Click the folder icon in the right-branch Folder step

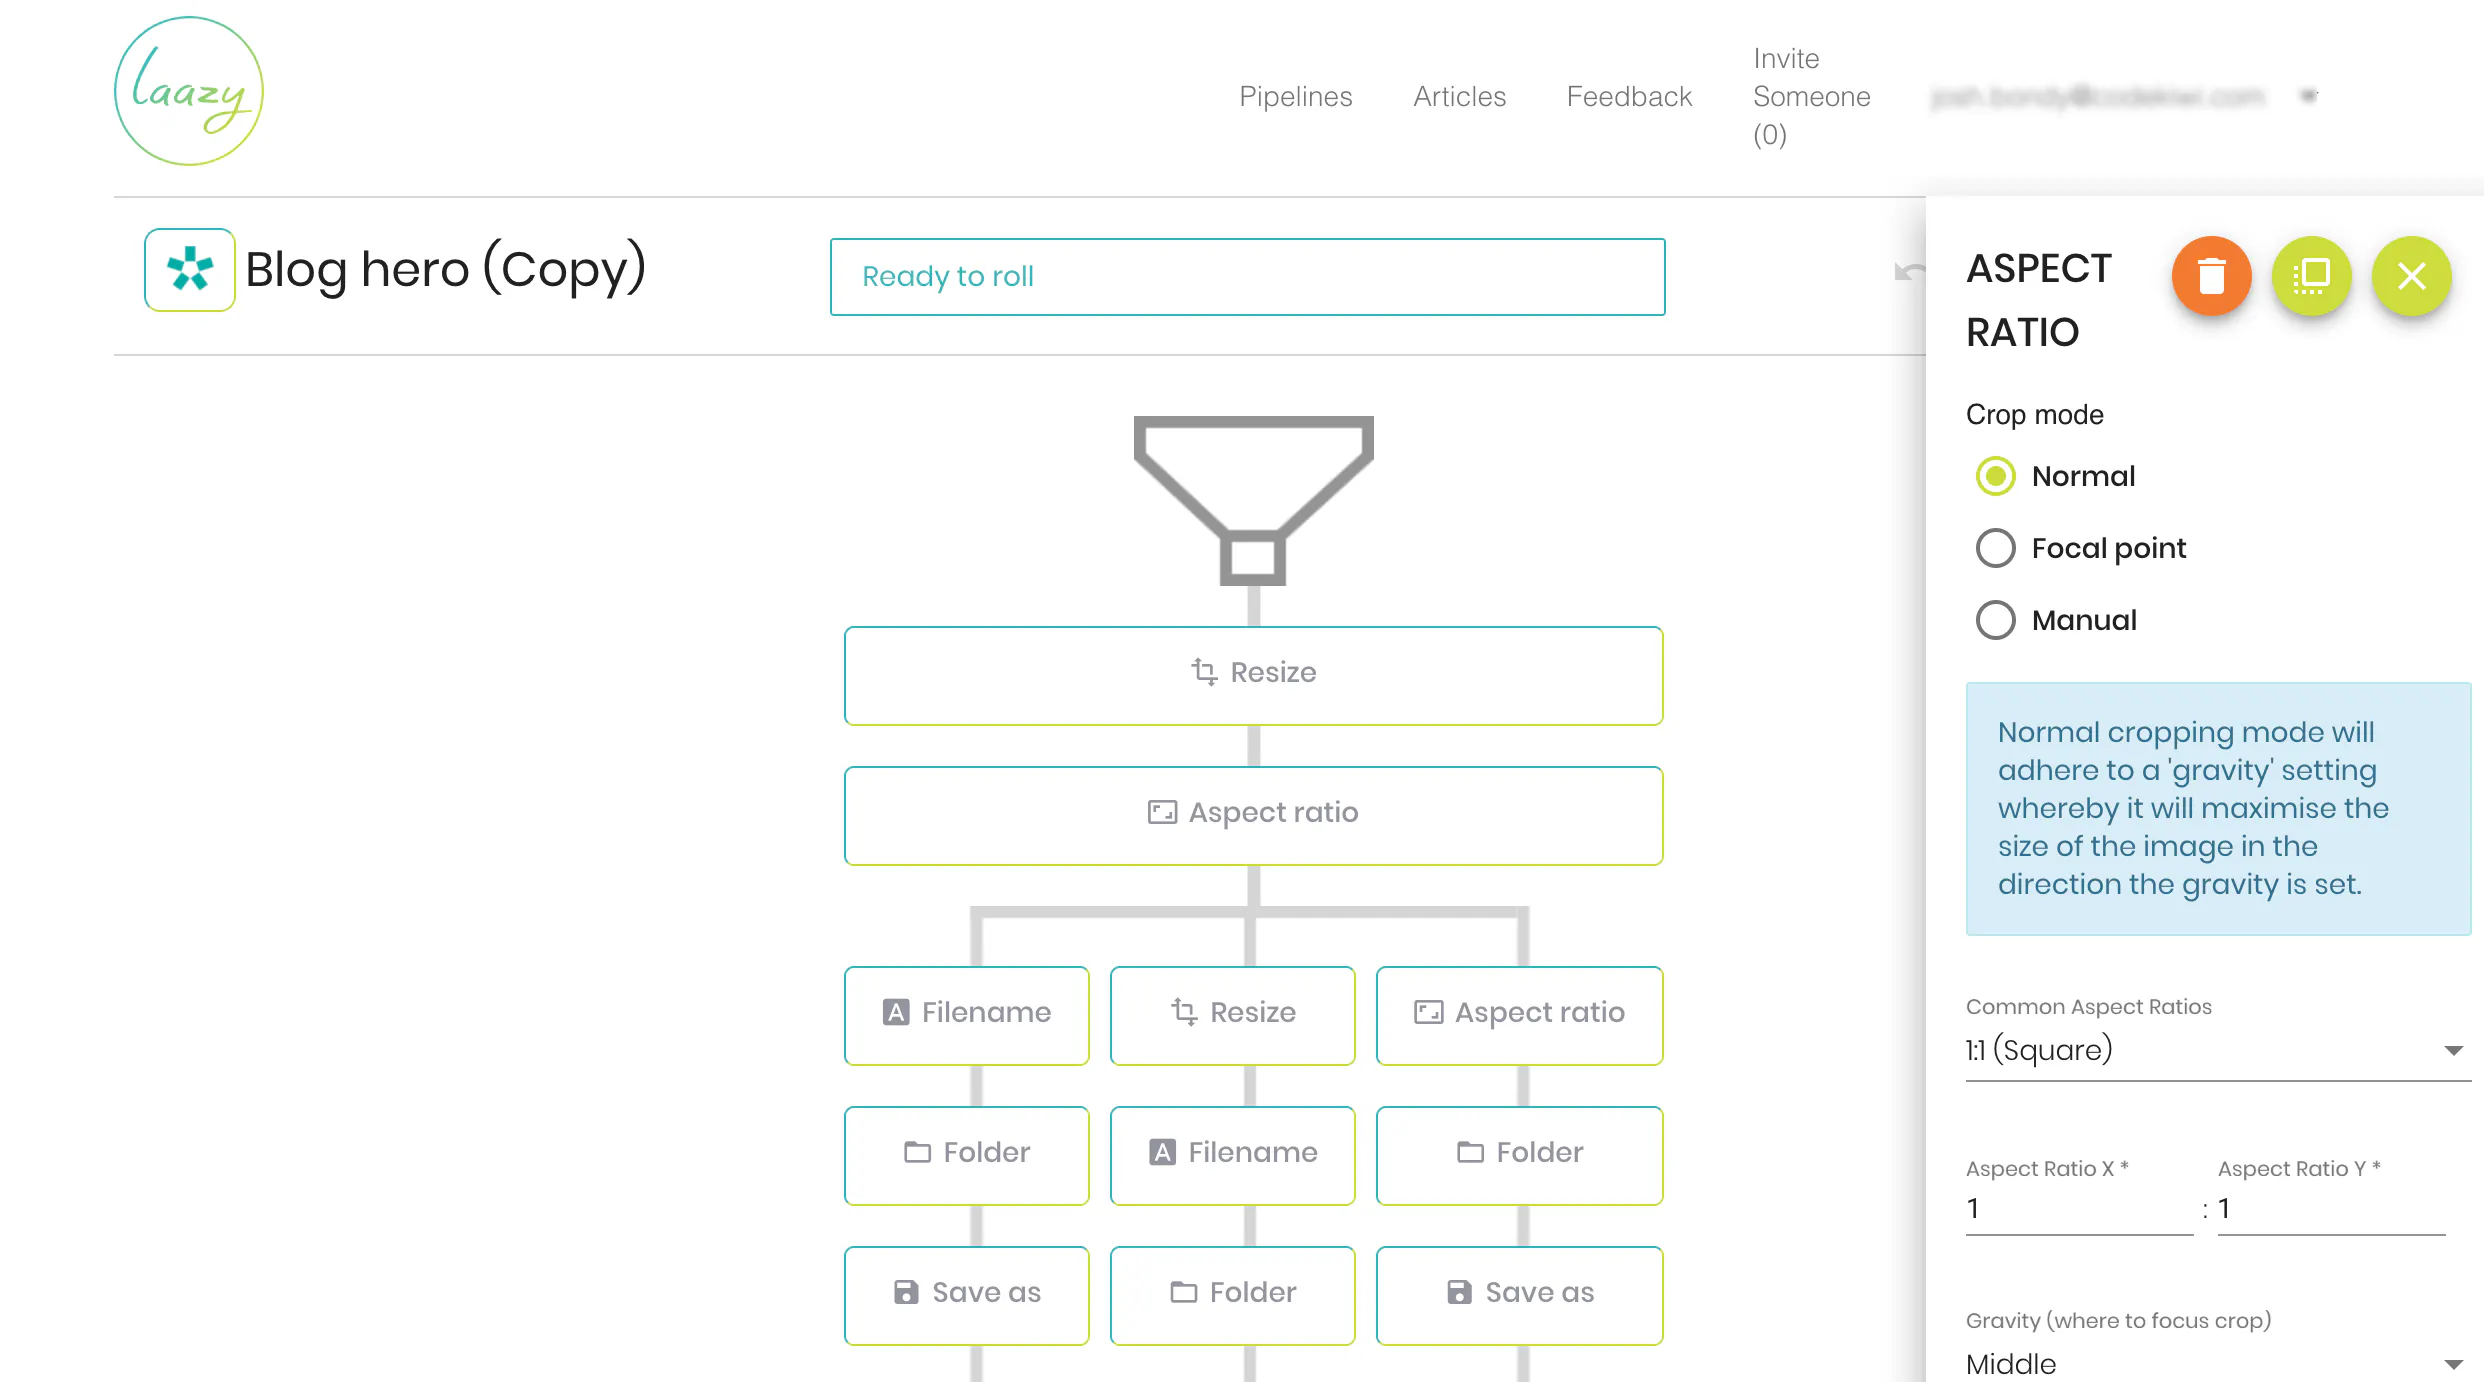1470,1152
